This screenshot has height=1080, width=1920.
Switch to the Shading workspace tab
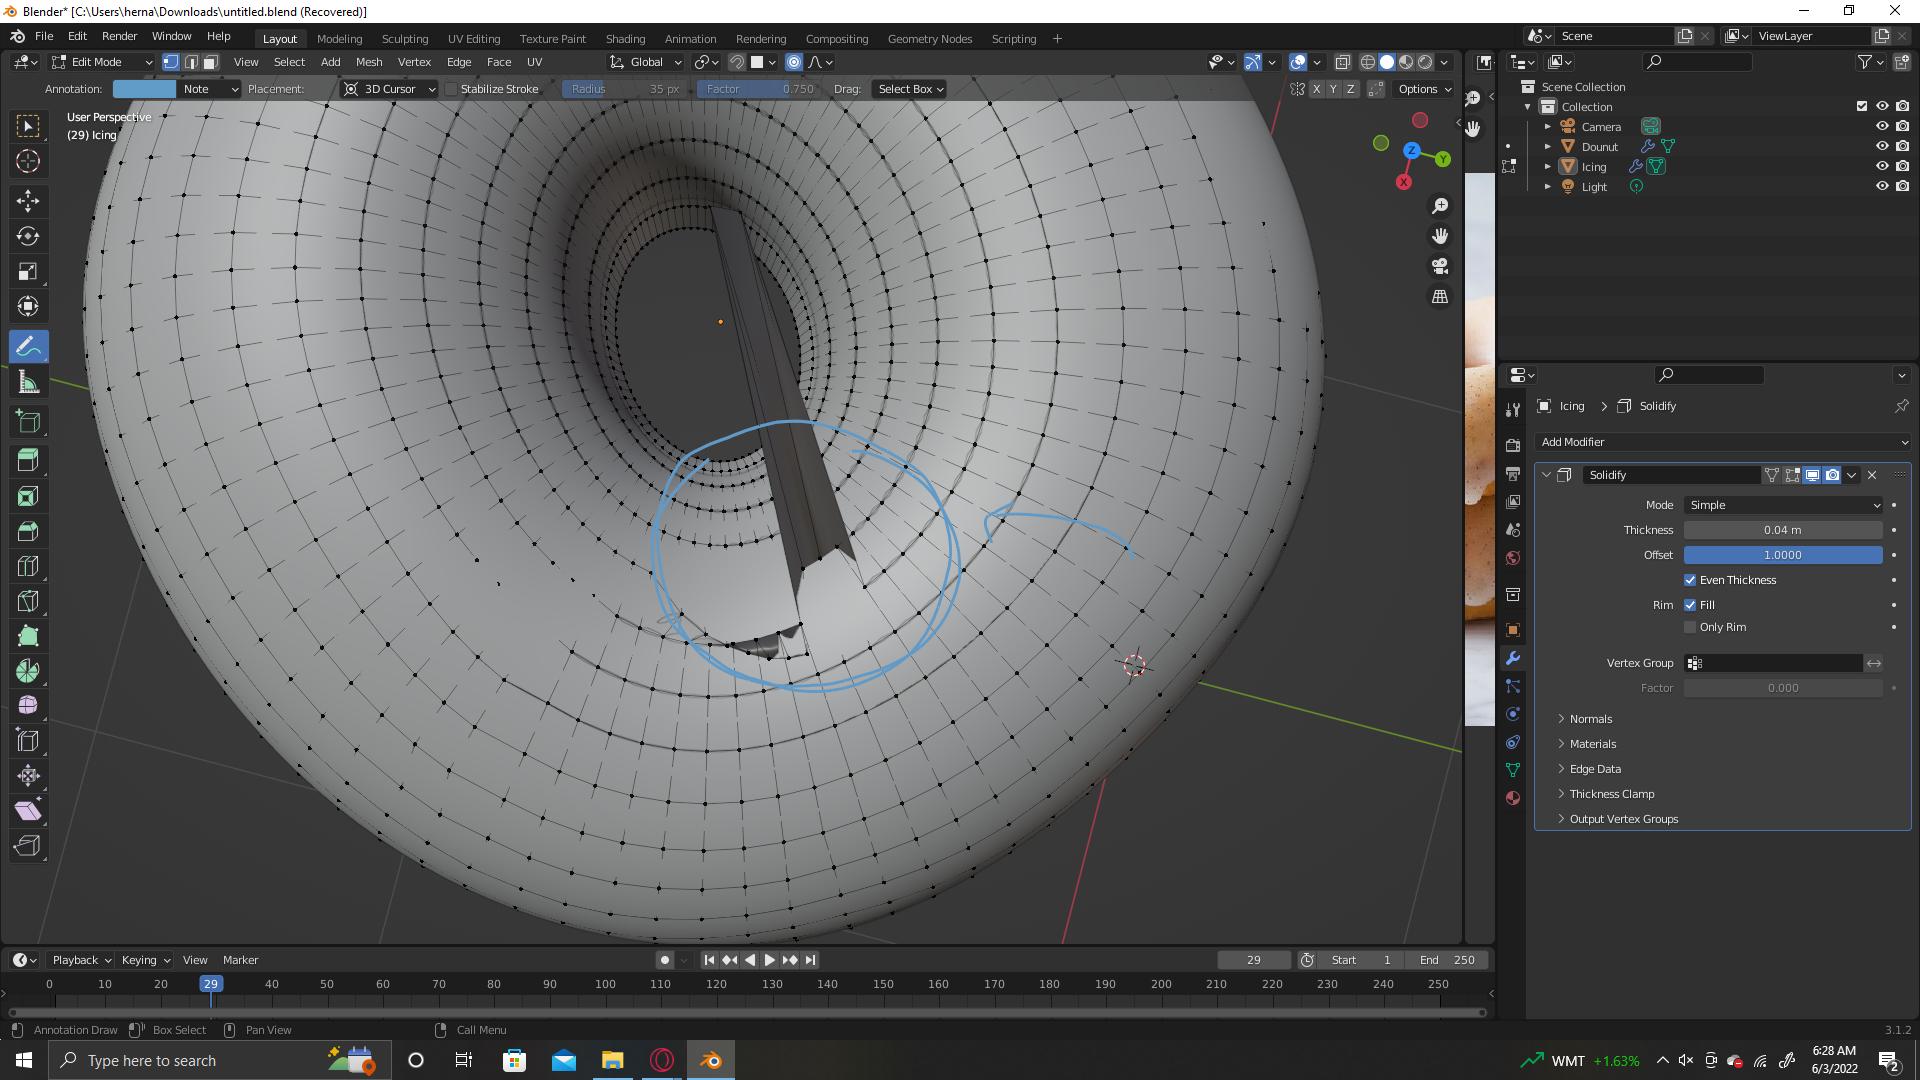(x=625, y=38)
